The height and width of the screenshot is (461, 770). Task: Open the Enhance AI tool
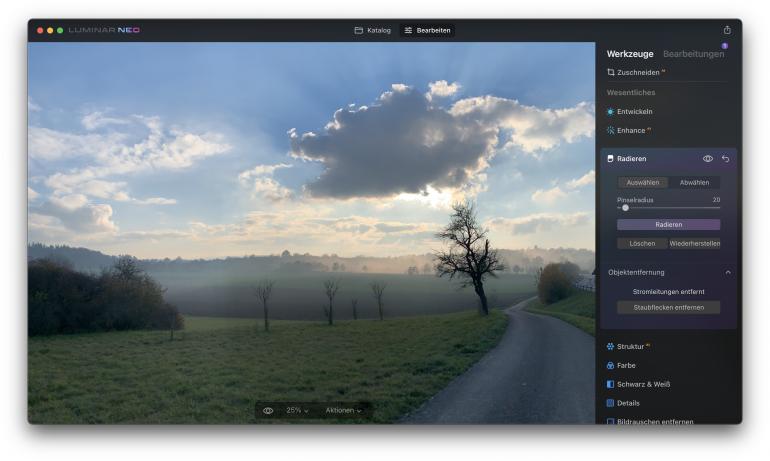click(x=629, y=130)
